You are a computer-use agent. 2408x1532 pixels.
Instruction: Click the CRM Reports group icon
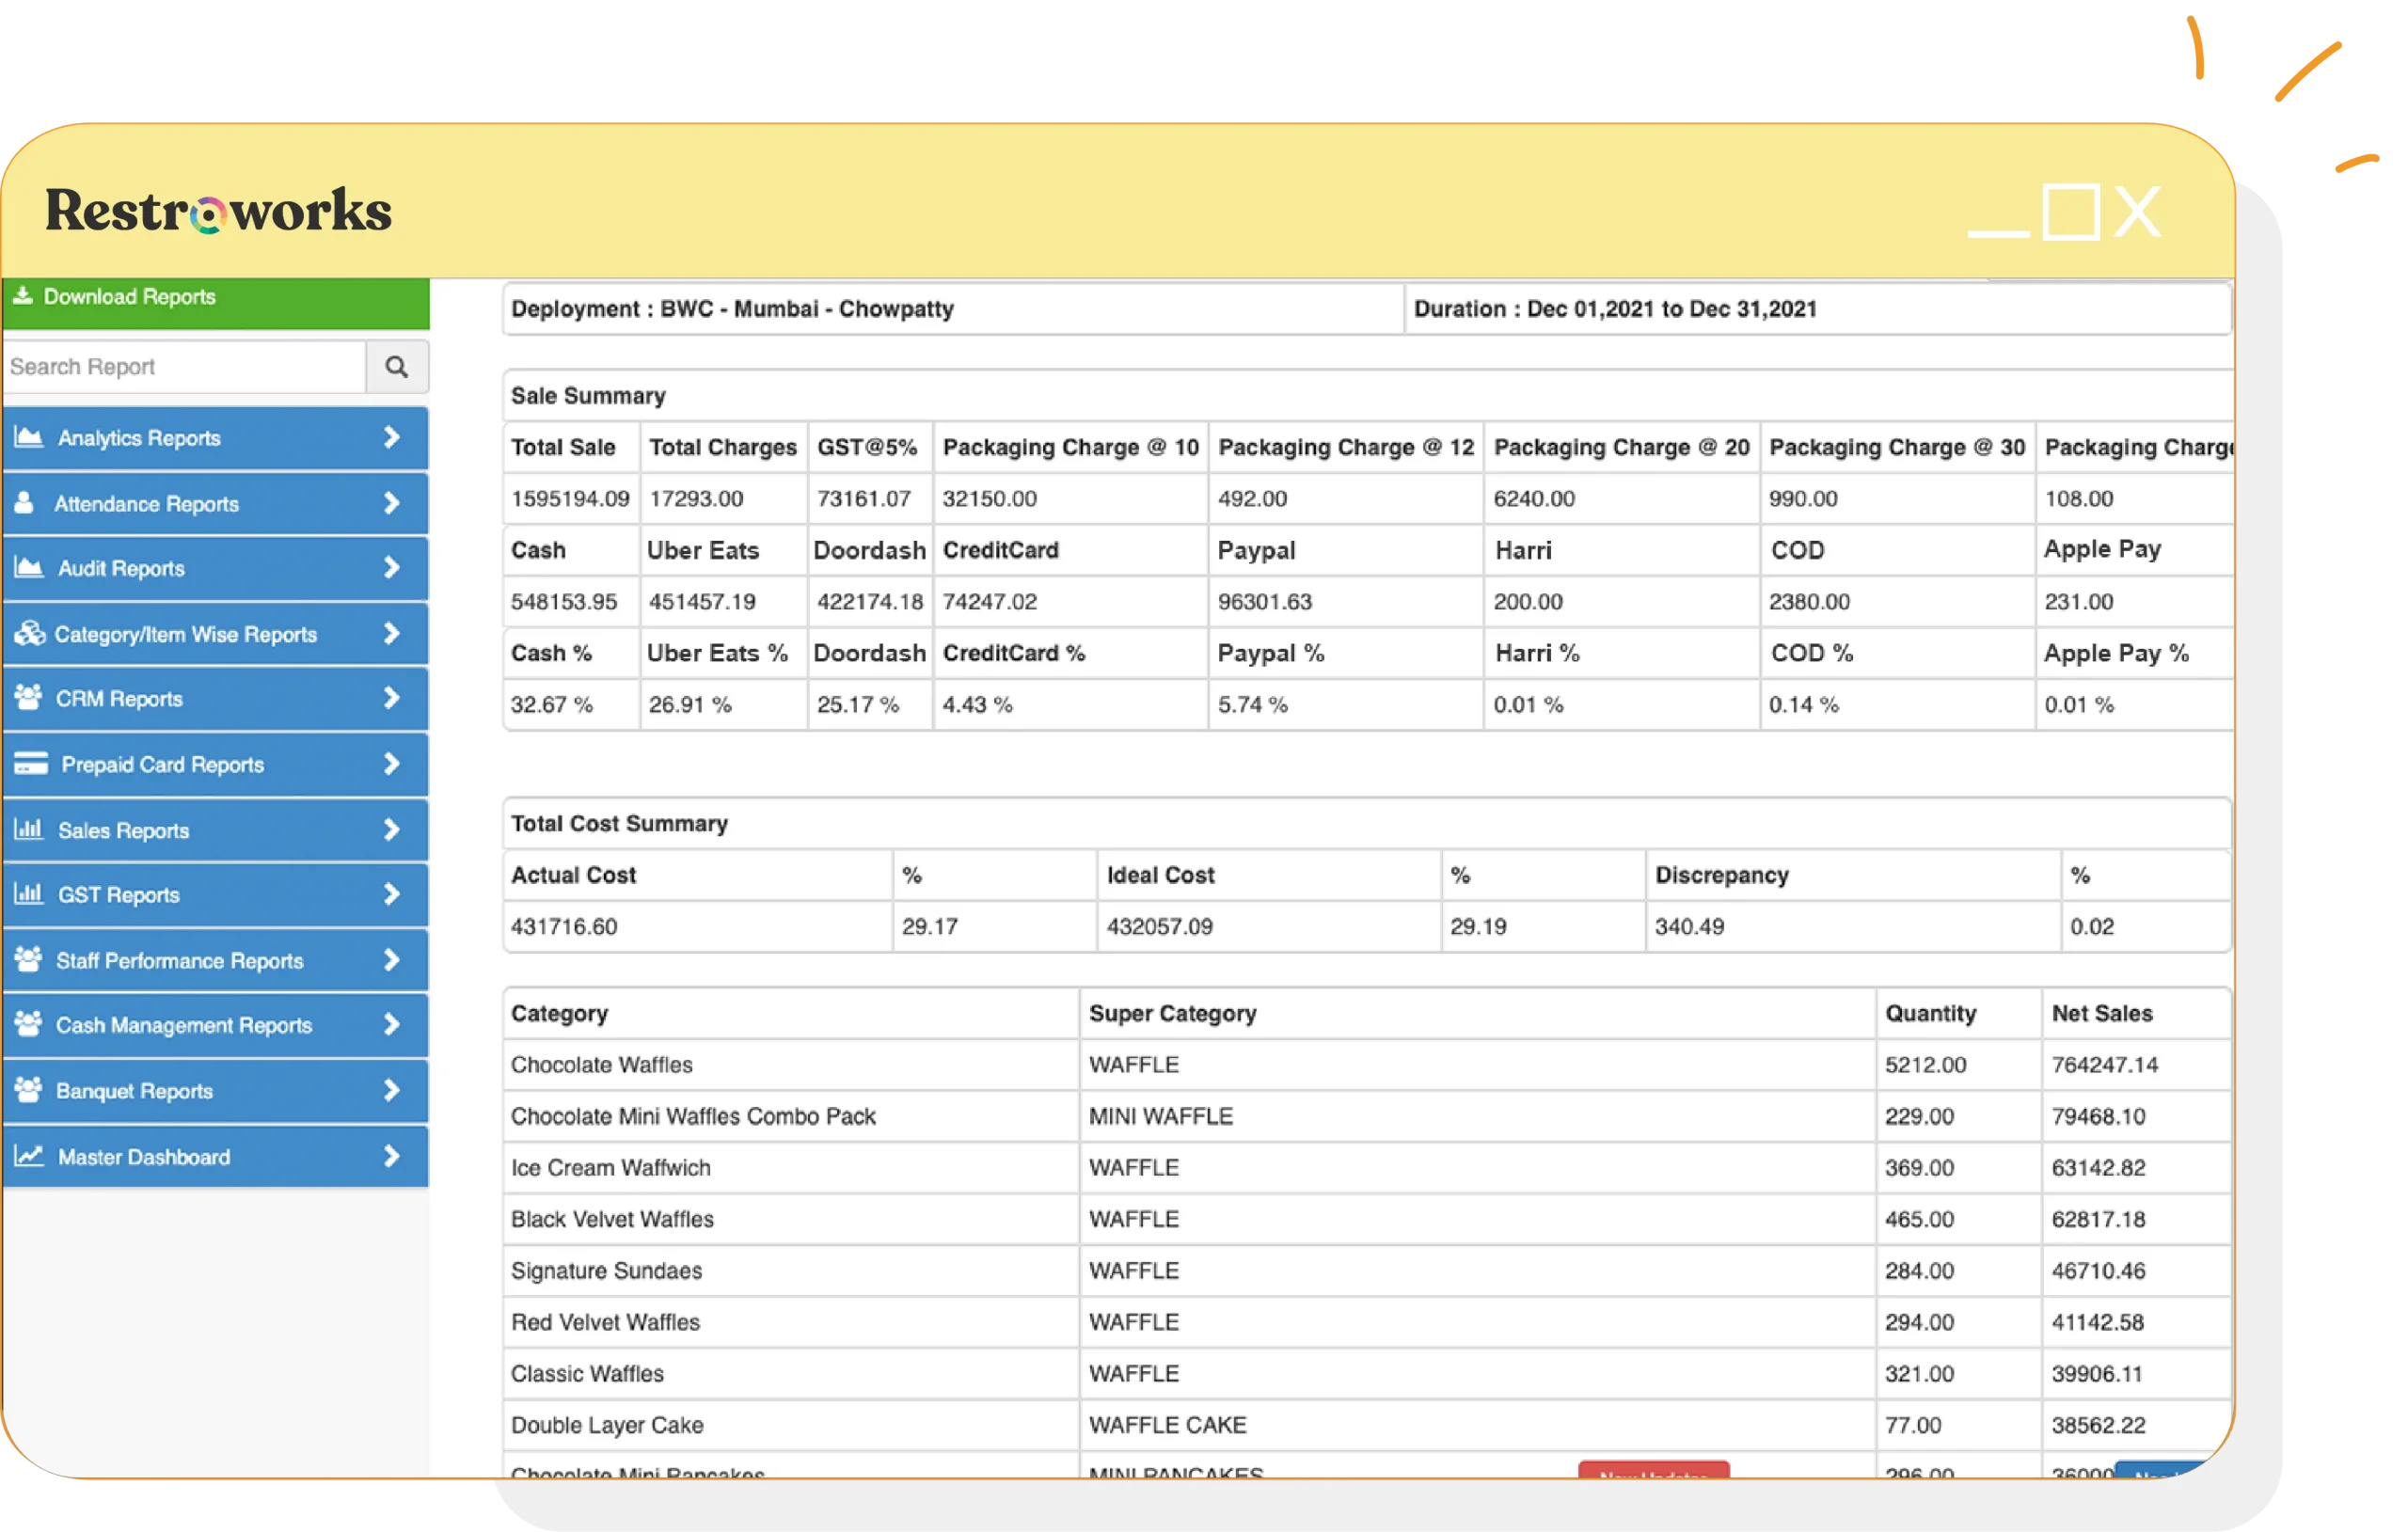click(x=28, y=698)
